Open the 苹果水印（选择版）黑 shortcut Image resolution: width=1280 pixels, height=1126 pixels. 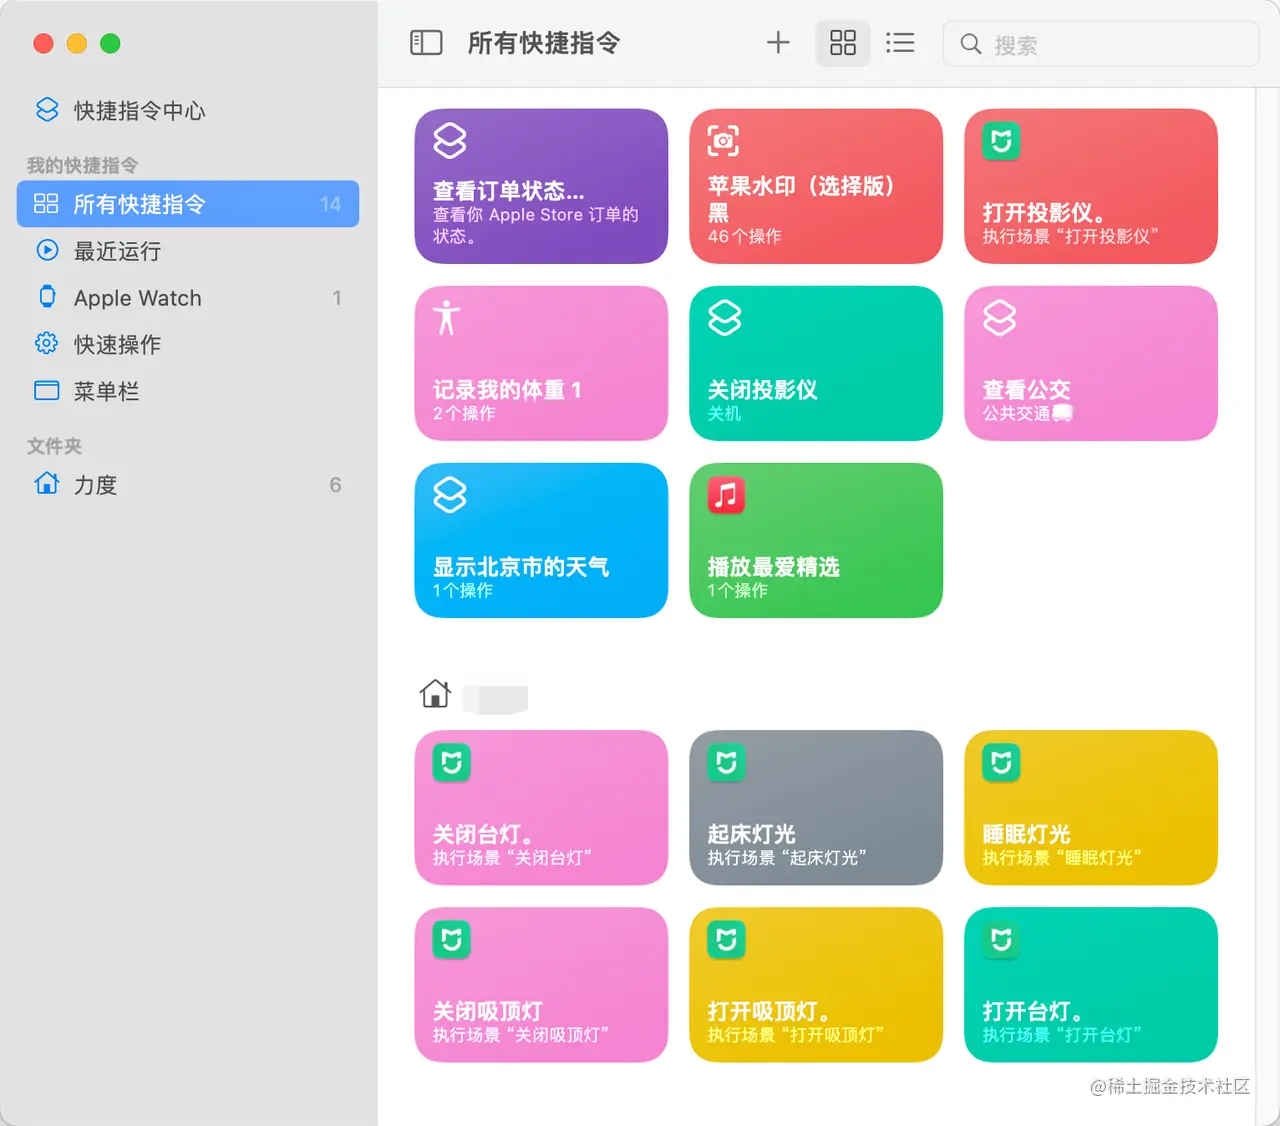(x=816, y=186)
